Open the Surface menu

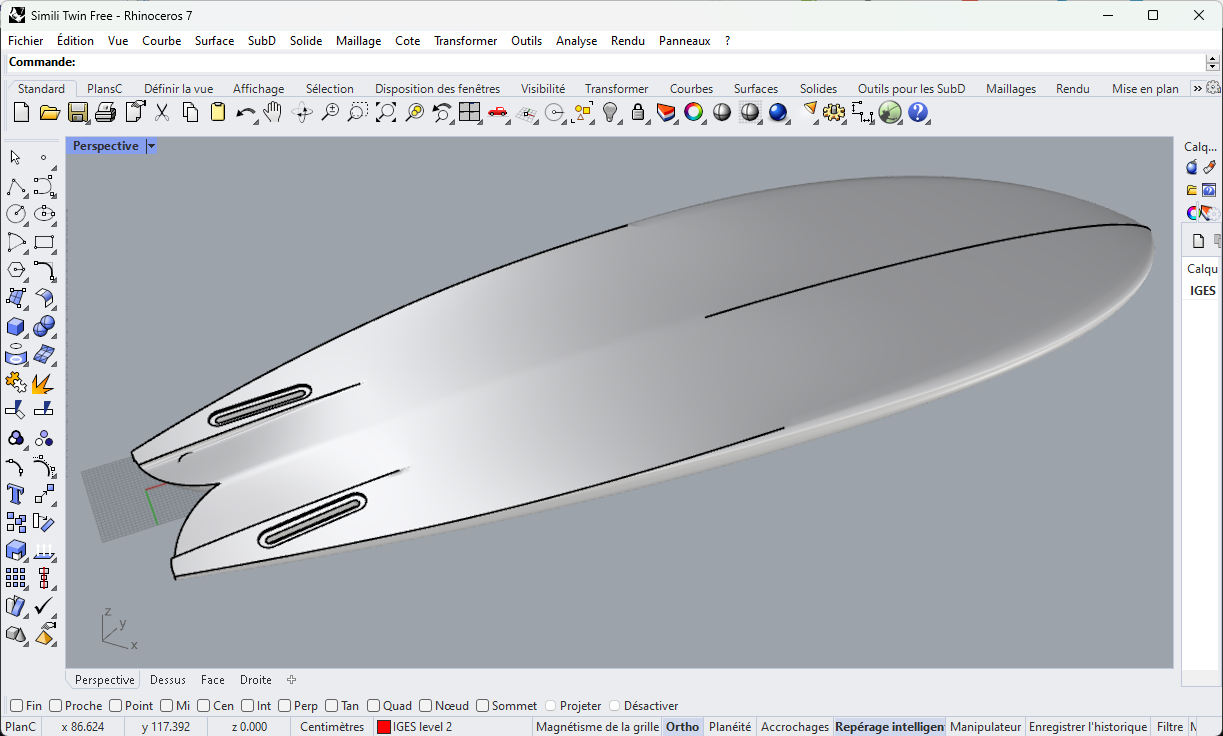pyautogui.click(x=214, y=41)
